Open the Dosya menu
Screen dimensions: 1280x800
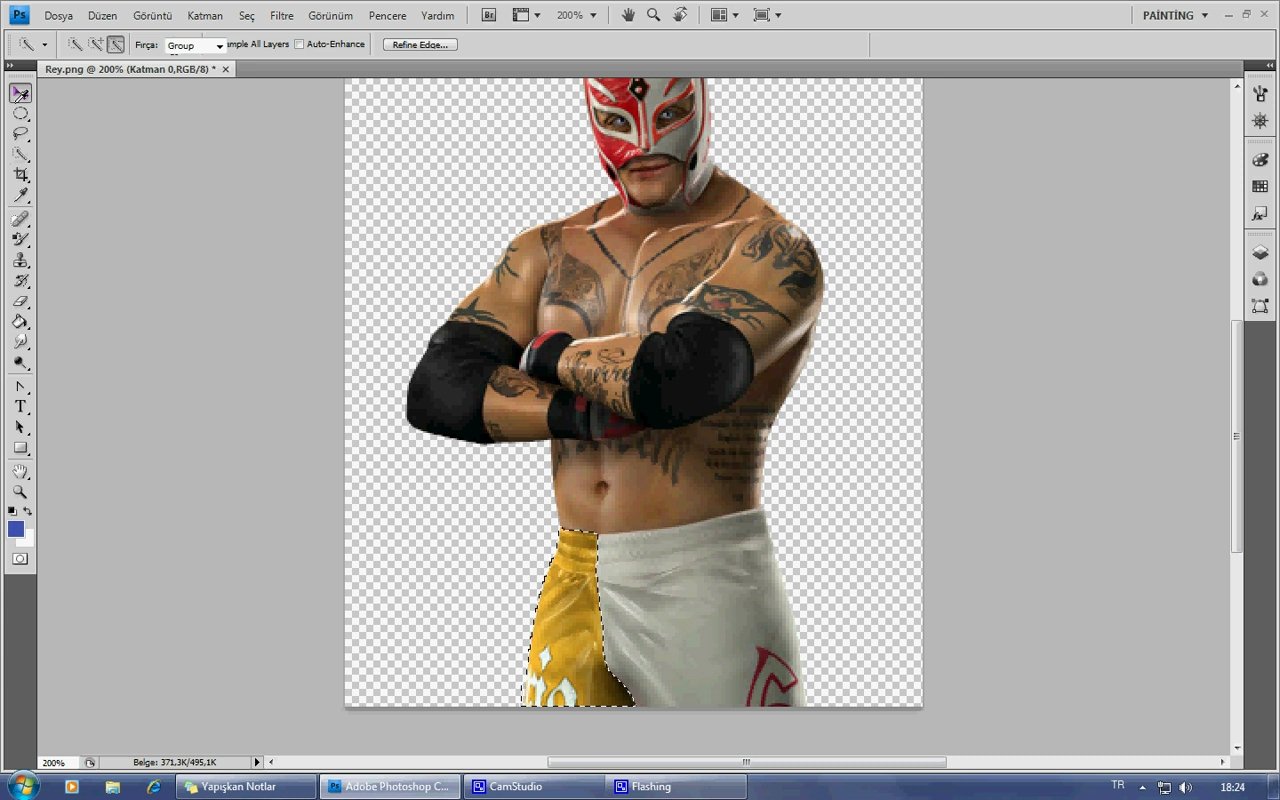(58, 16)
